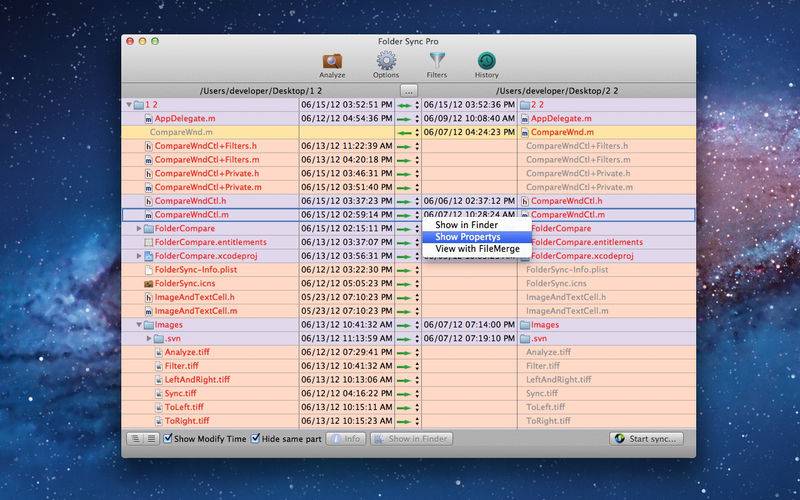This screenshot has width=800, height=500.
Task: Click the icns image icon of FolderSync.icns
Action: (x=148, y=284)
